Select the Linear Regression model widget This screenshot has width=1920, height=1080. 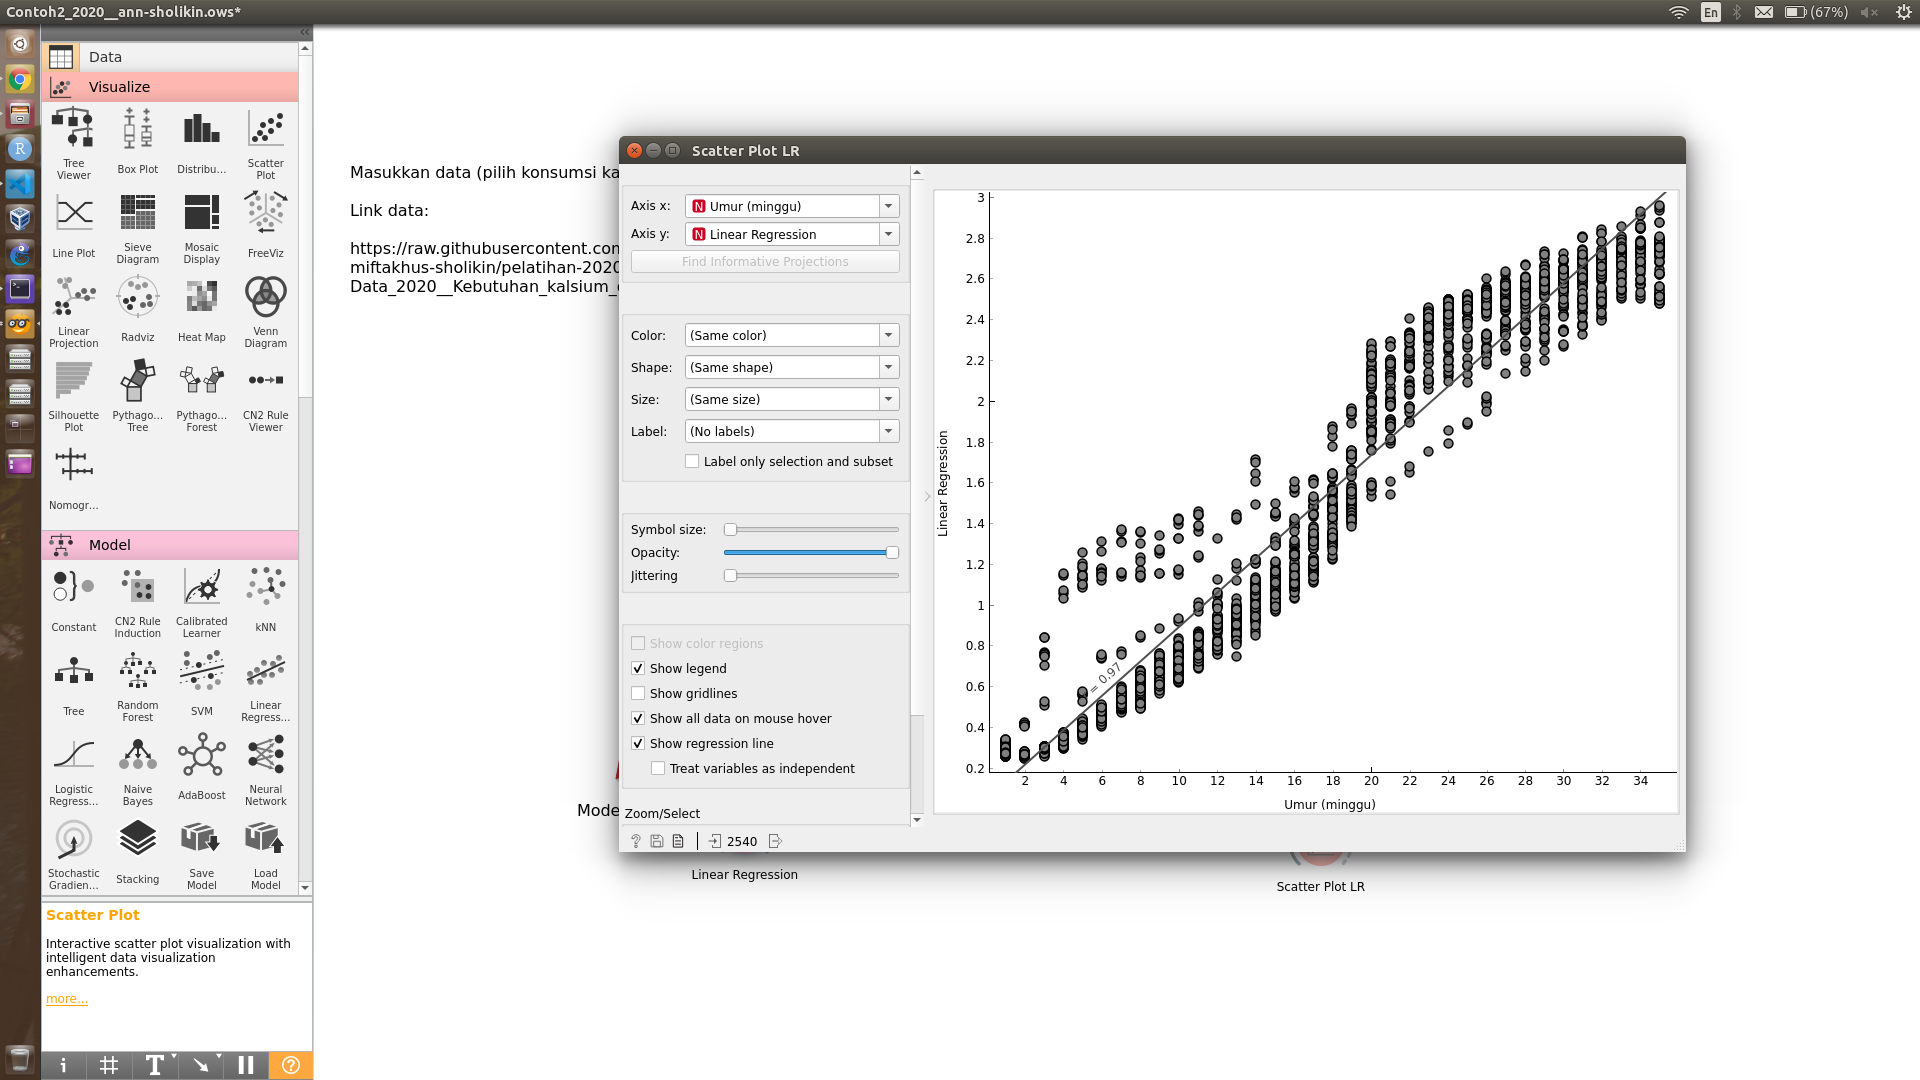[266, 685]
